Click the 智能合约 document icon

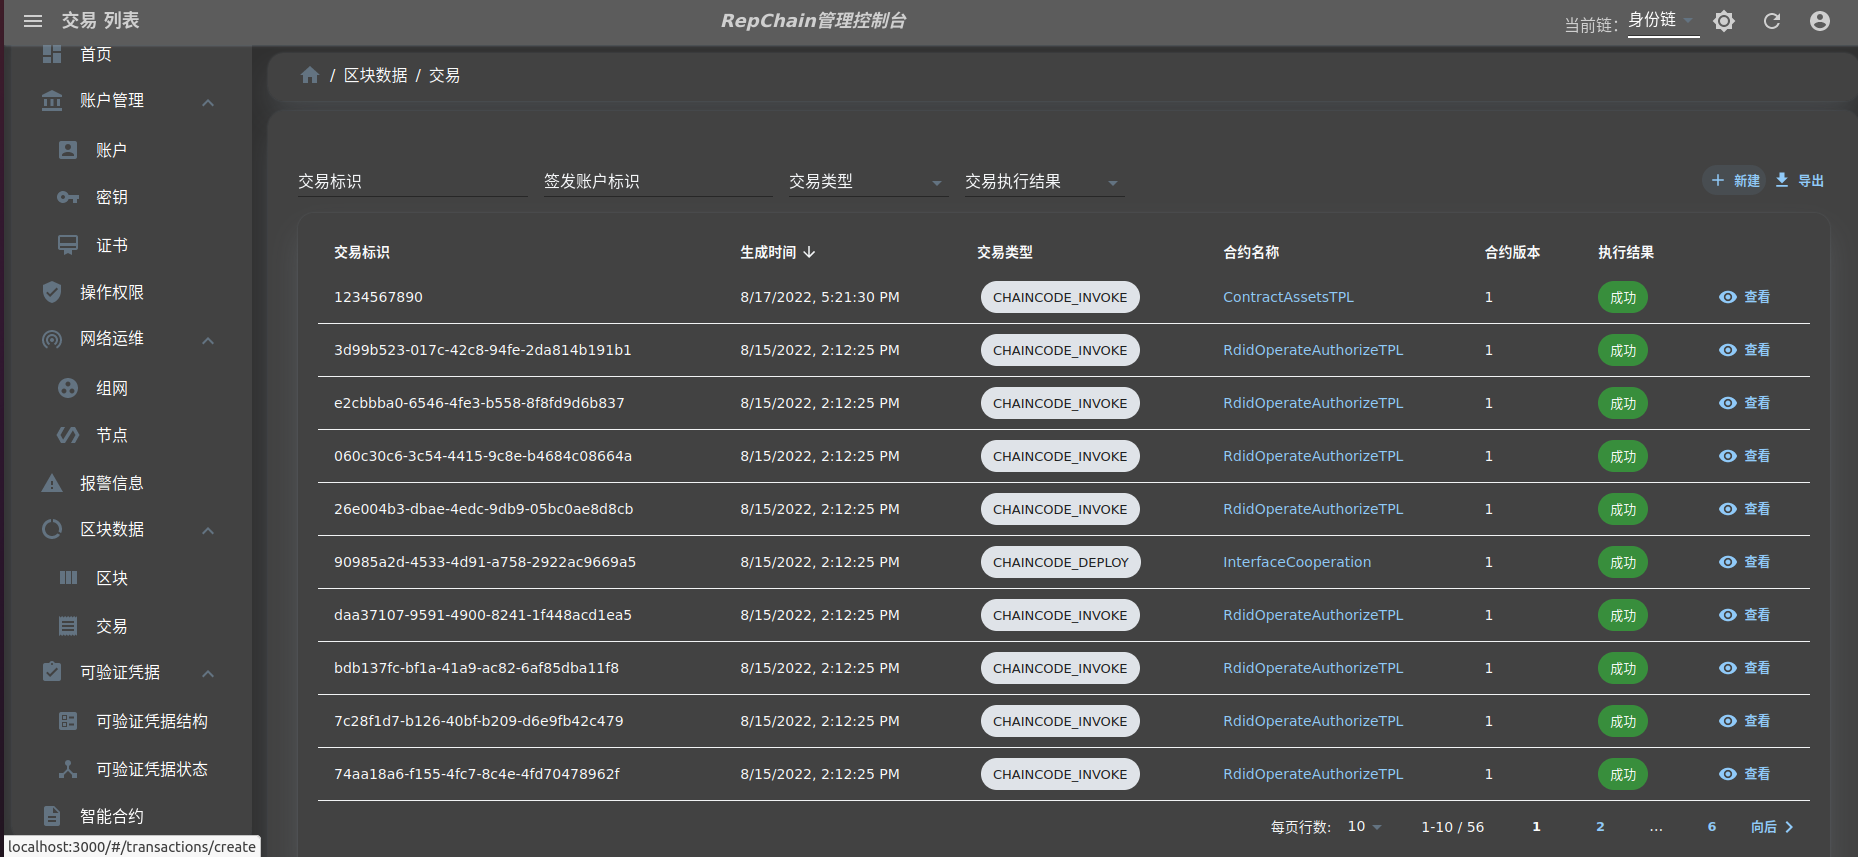(x=52, y=816)
